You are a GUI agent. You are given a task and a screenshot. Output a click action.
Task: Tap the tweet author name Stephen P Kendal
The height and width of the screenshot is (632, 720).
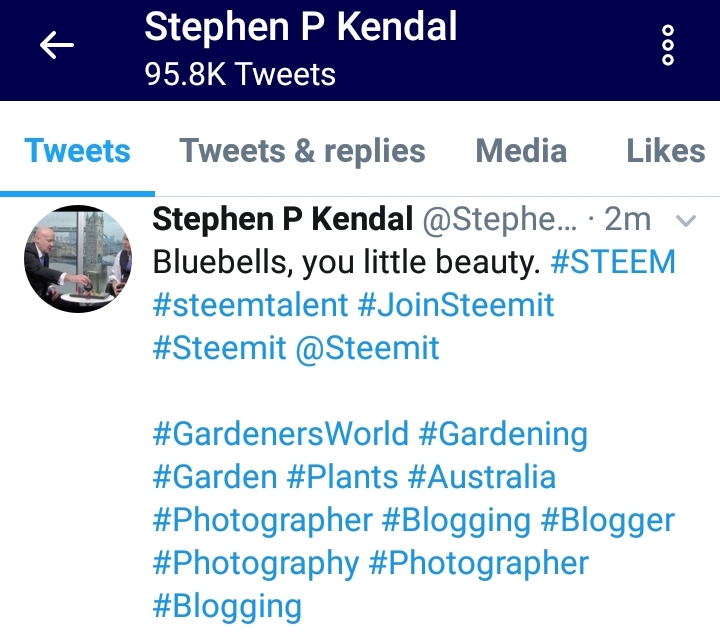coord(282,219)
